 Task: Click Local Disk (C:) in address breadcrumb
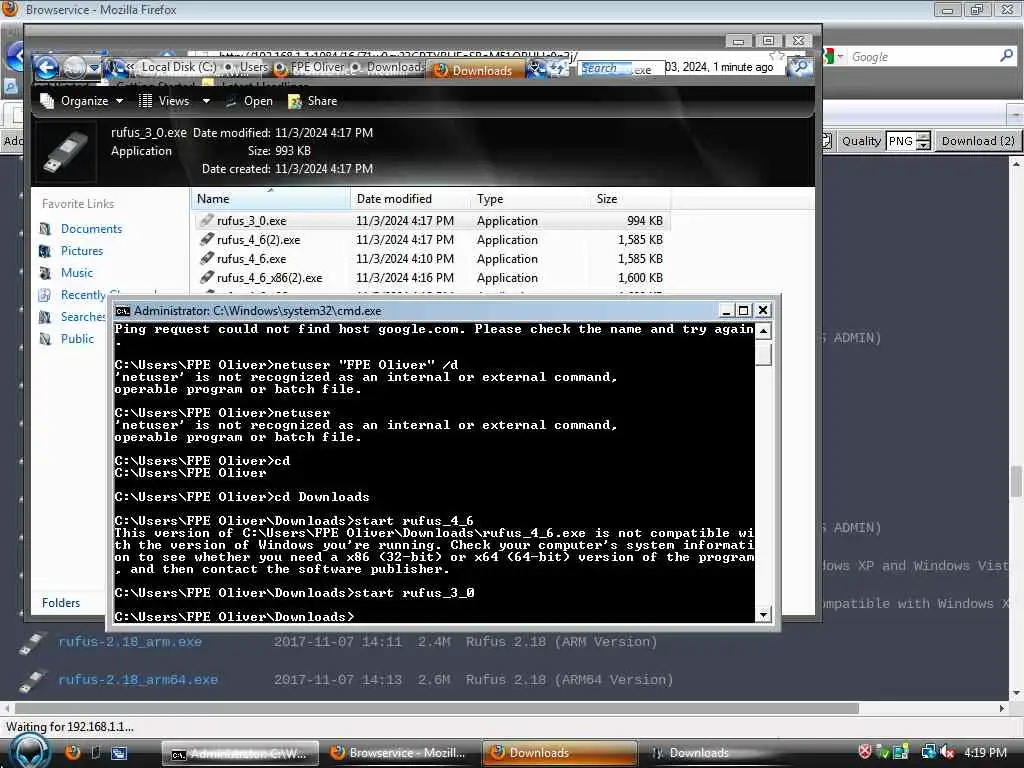click(178, 67)
